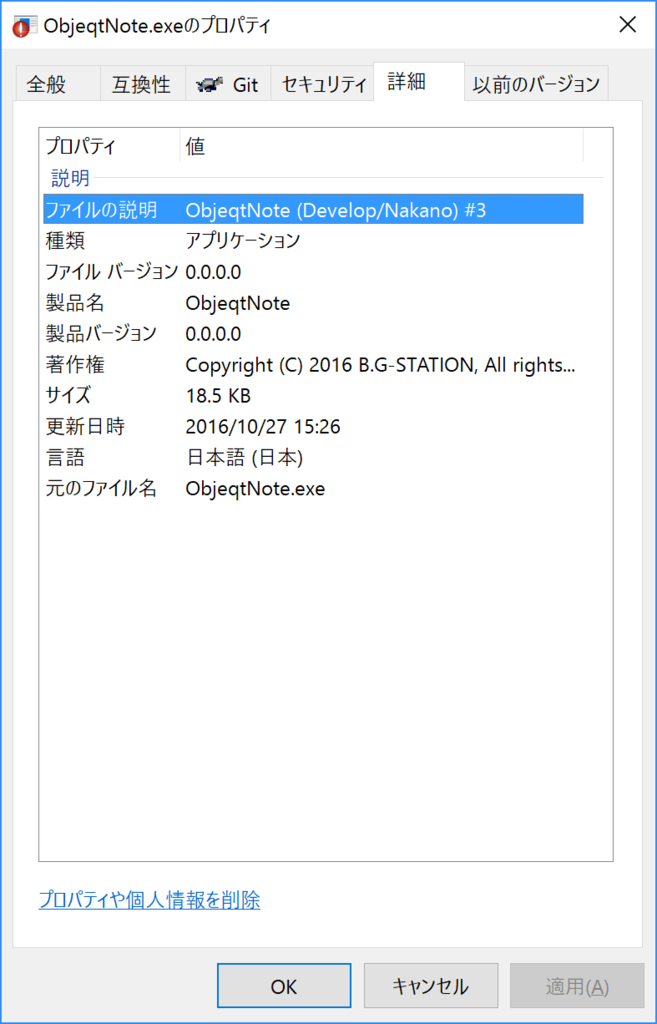This screenshot has height=1024, width=657.
Task: Click the ObjeqtNote app icon in title bar
Action: (23, 26)
